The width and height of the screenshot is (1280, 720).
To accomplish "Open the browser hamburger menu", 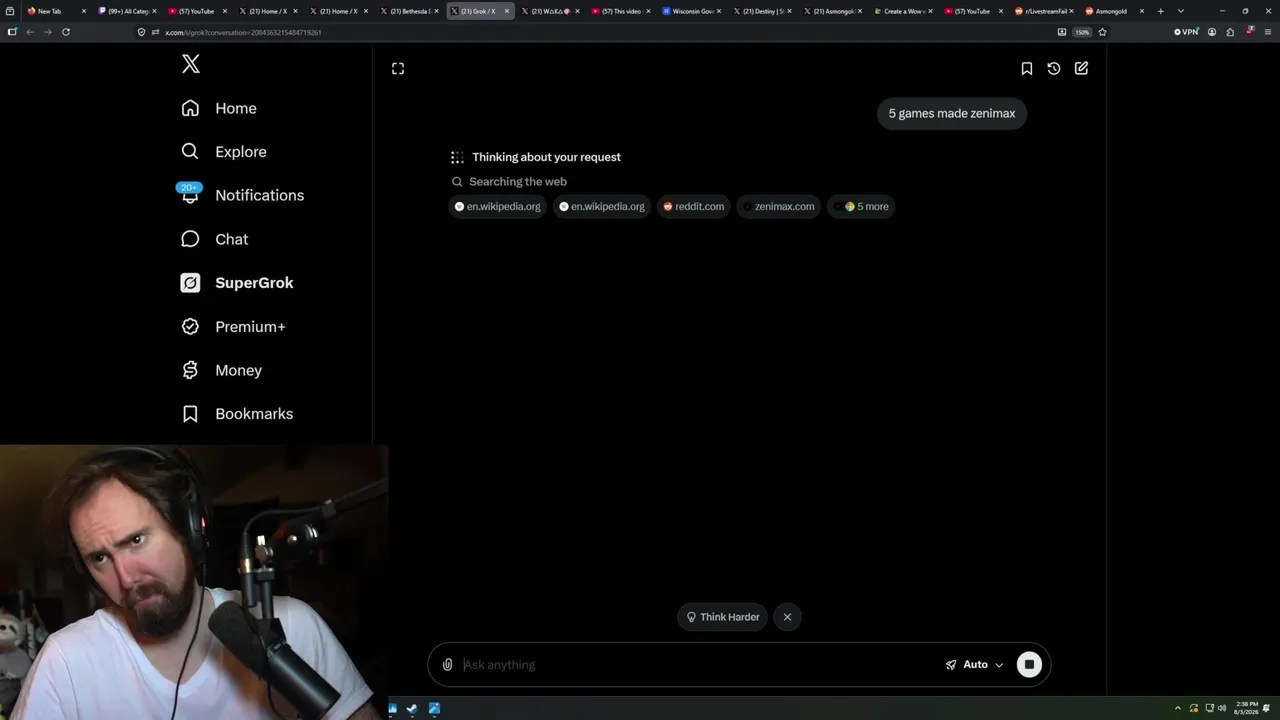I will [x=1267, y=32].
